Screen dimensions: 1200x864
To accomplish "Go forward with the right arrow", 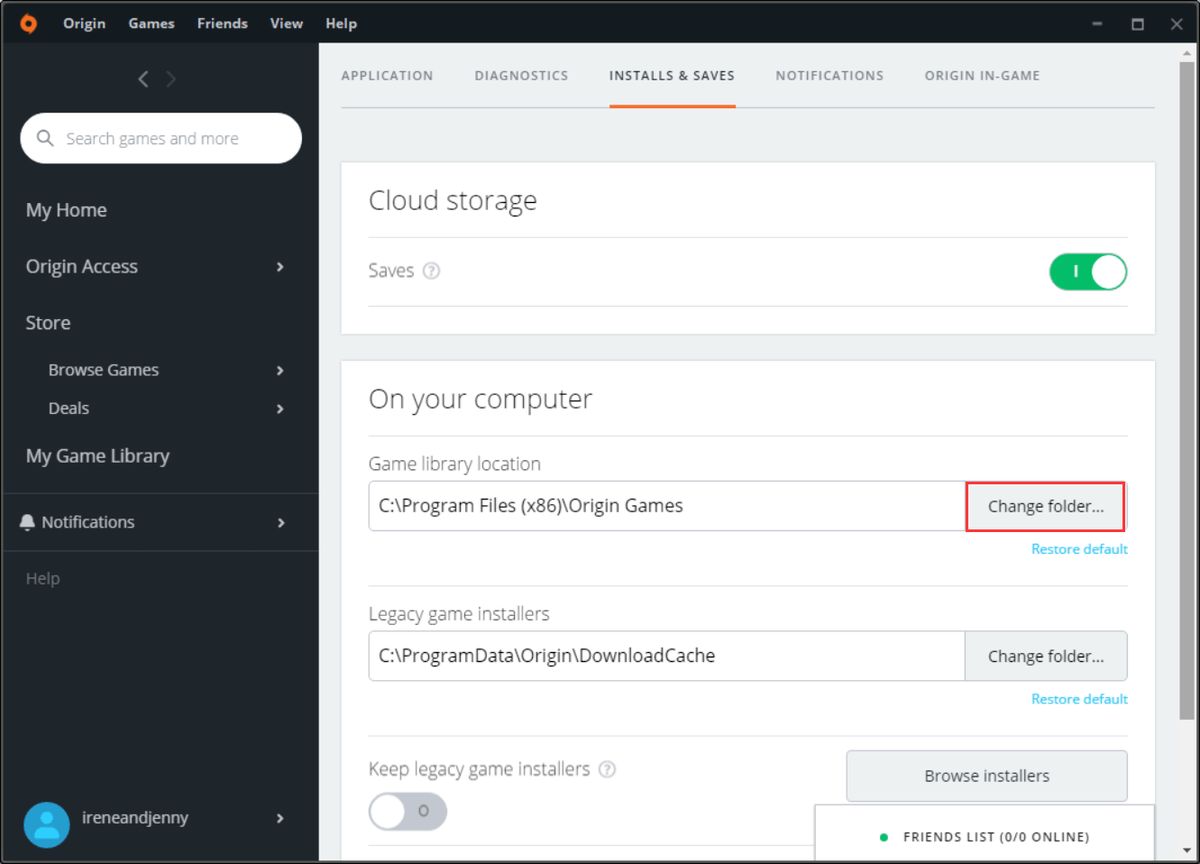I will click(x=171, y=79).
